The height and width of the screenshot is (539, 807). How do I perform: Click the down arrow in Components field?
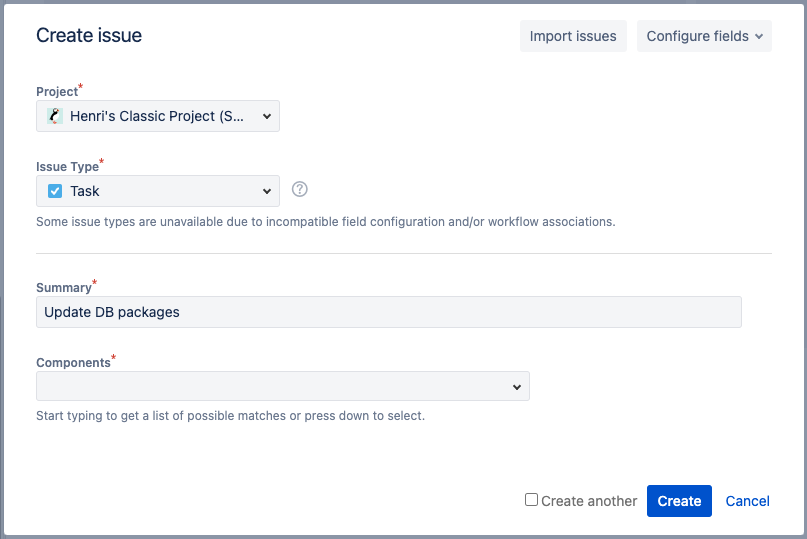pyautogui.click(x=517, y=387)
